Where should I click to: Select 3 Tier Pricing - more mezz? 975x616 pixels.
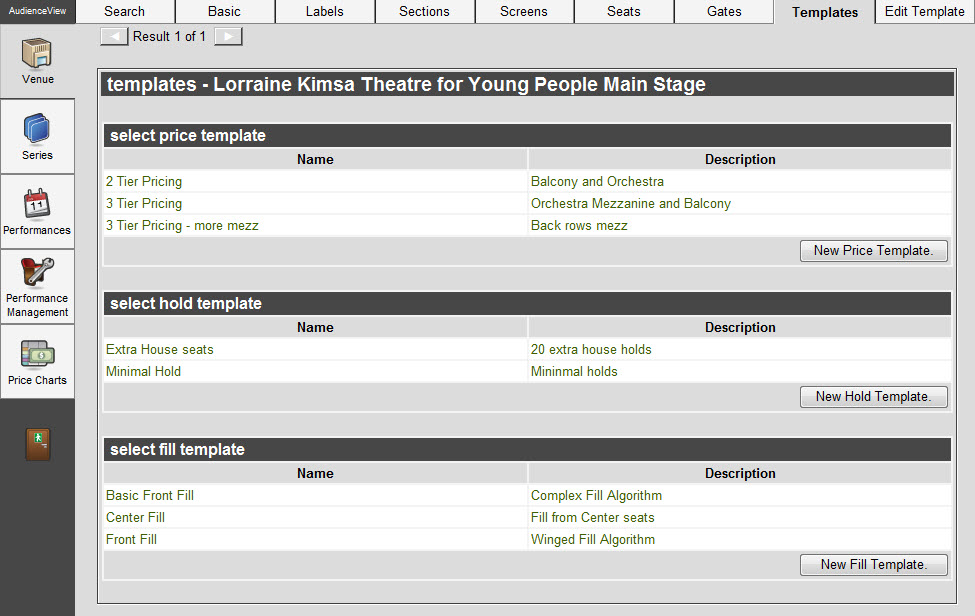click(x=182, y=226)
